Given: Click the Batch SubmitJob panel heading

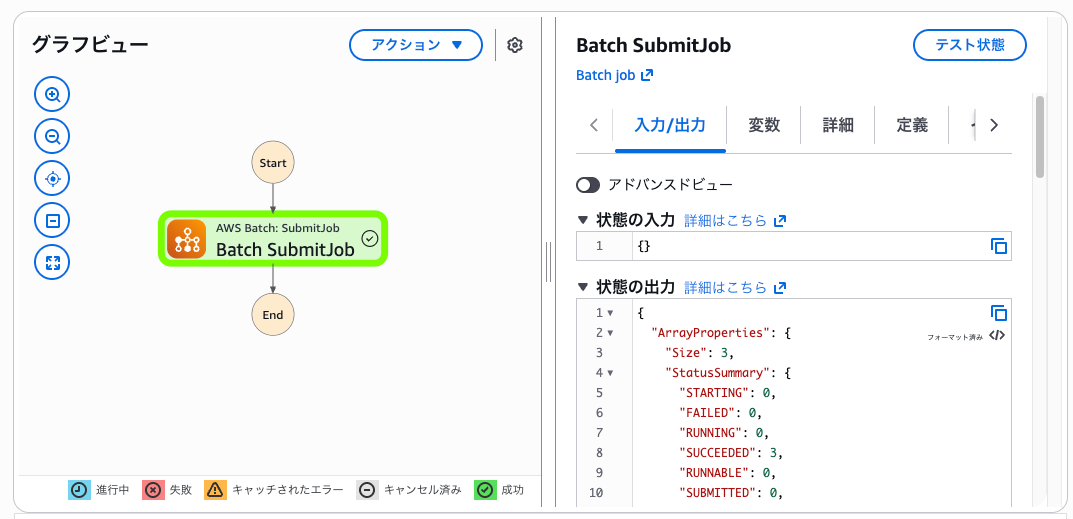Looking at the screenshot, I should [654, 45].
